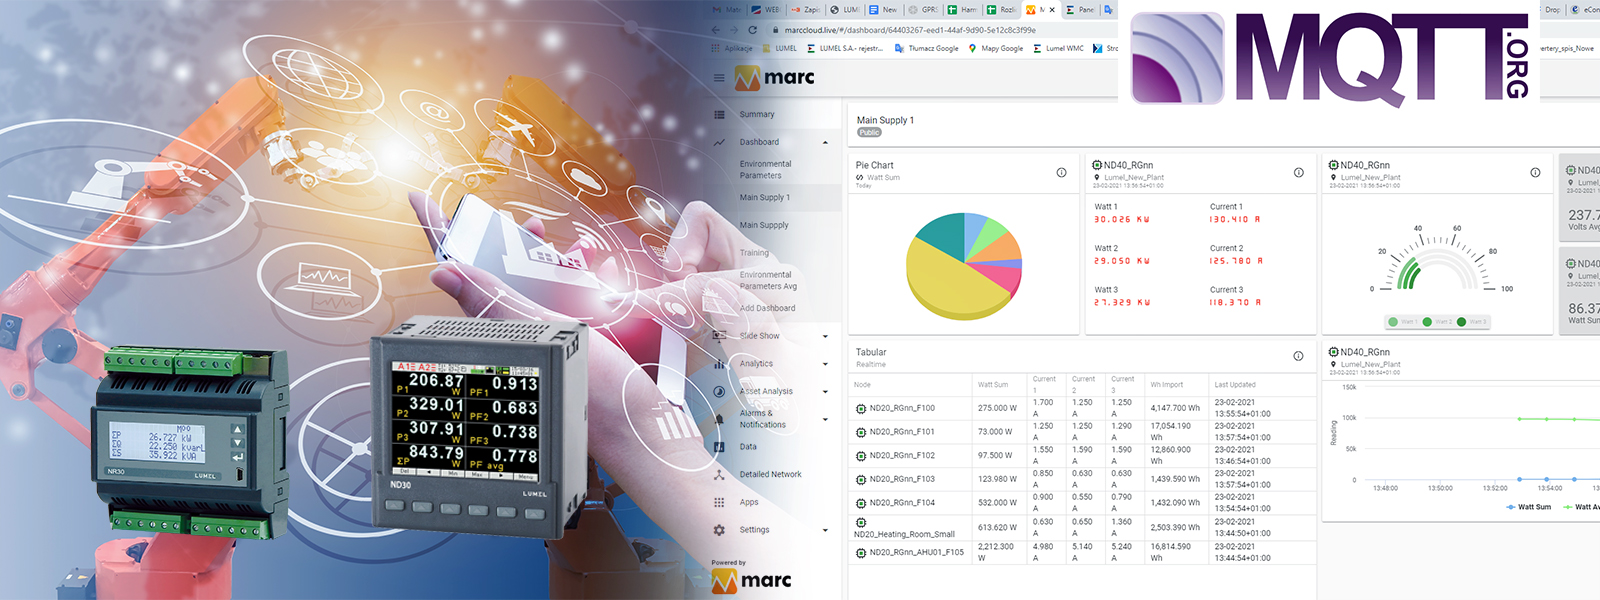Screen dimensions: 1600x600
Task: Expand the Slide Show section arrow
Action: pyautogui.click(x=825, y=336)
